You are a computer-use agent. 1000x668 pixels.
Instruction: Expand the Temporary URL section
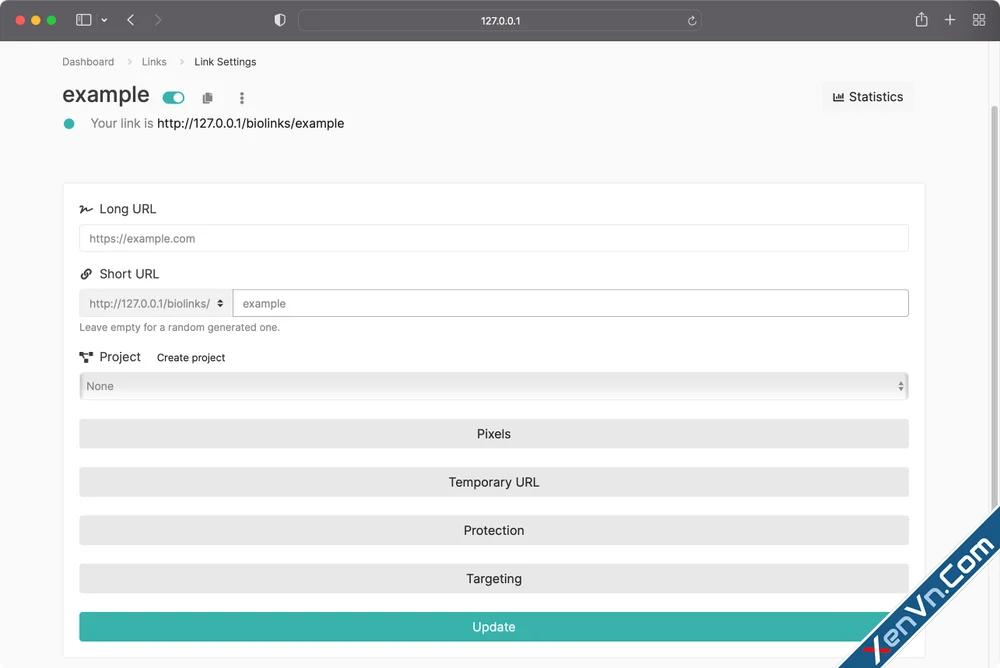click(x=494, y=482)
